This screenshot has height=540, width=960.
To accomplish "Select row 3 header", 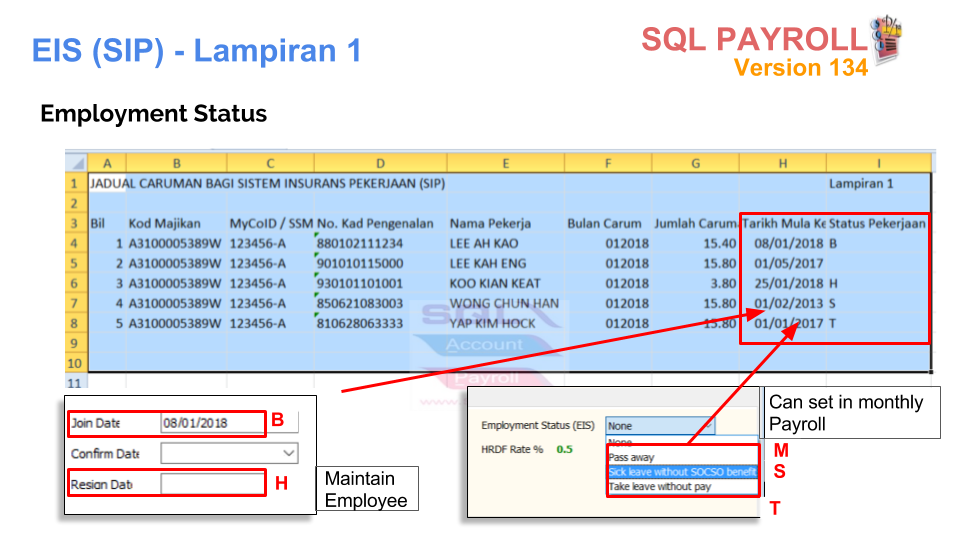I will [76, 223].
